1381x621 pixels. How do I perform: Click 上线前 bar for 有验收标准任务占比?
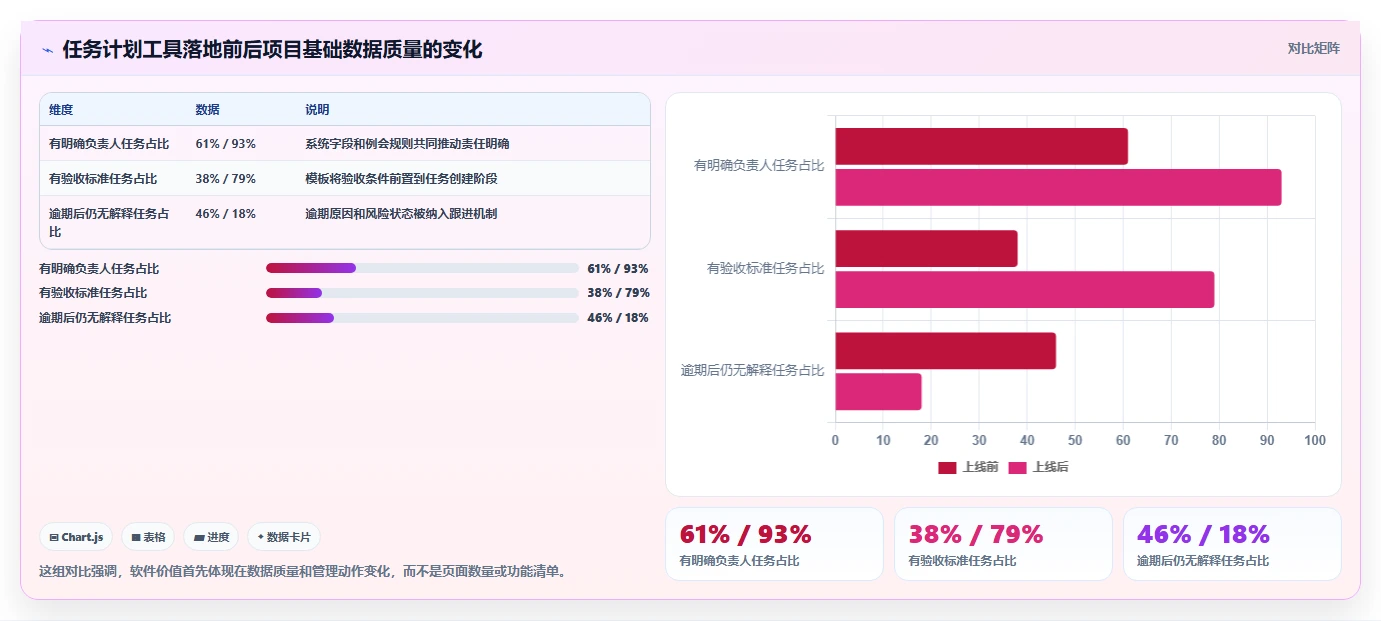point(926,248)
